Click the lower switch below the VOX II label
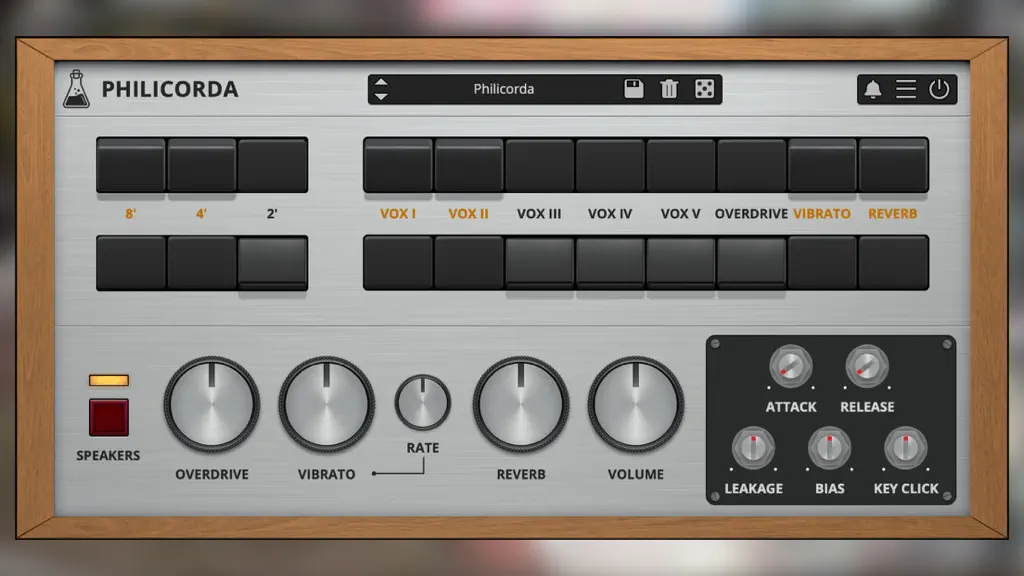 point(469,263)
